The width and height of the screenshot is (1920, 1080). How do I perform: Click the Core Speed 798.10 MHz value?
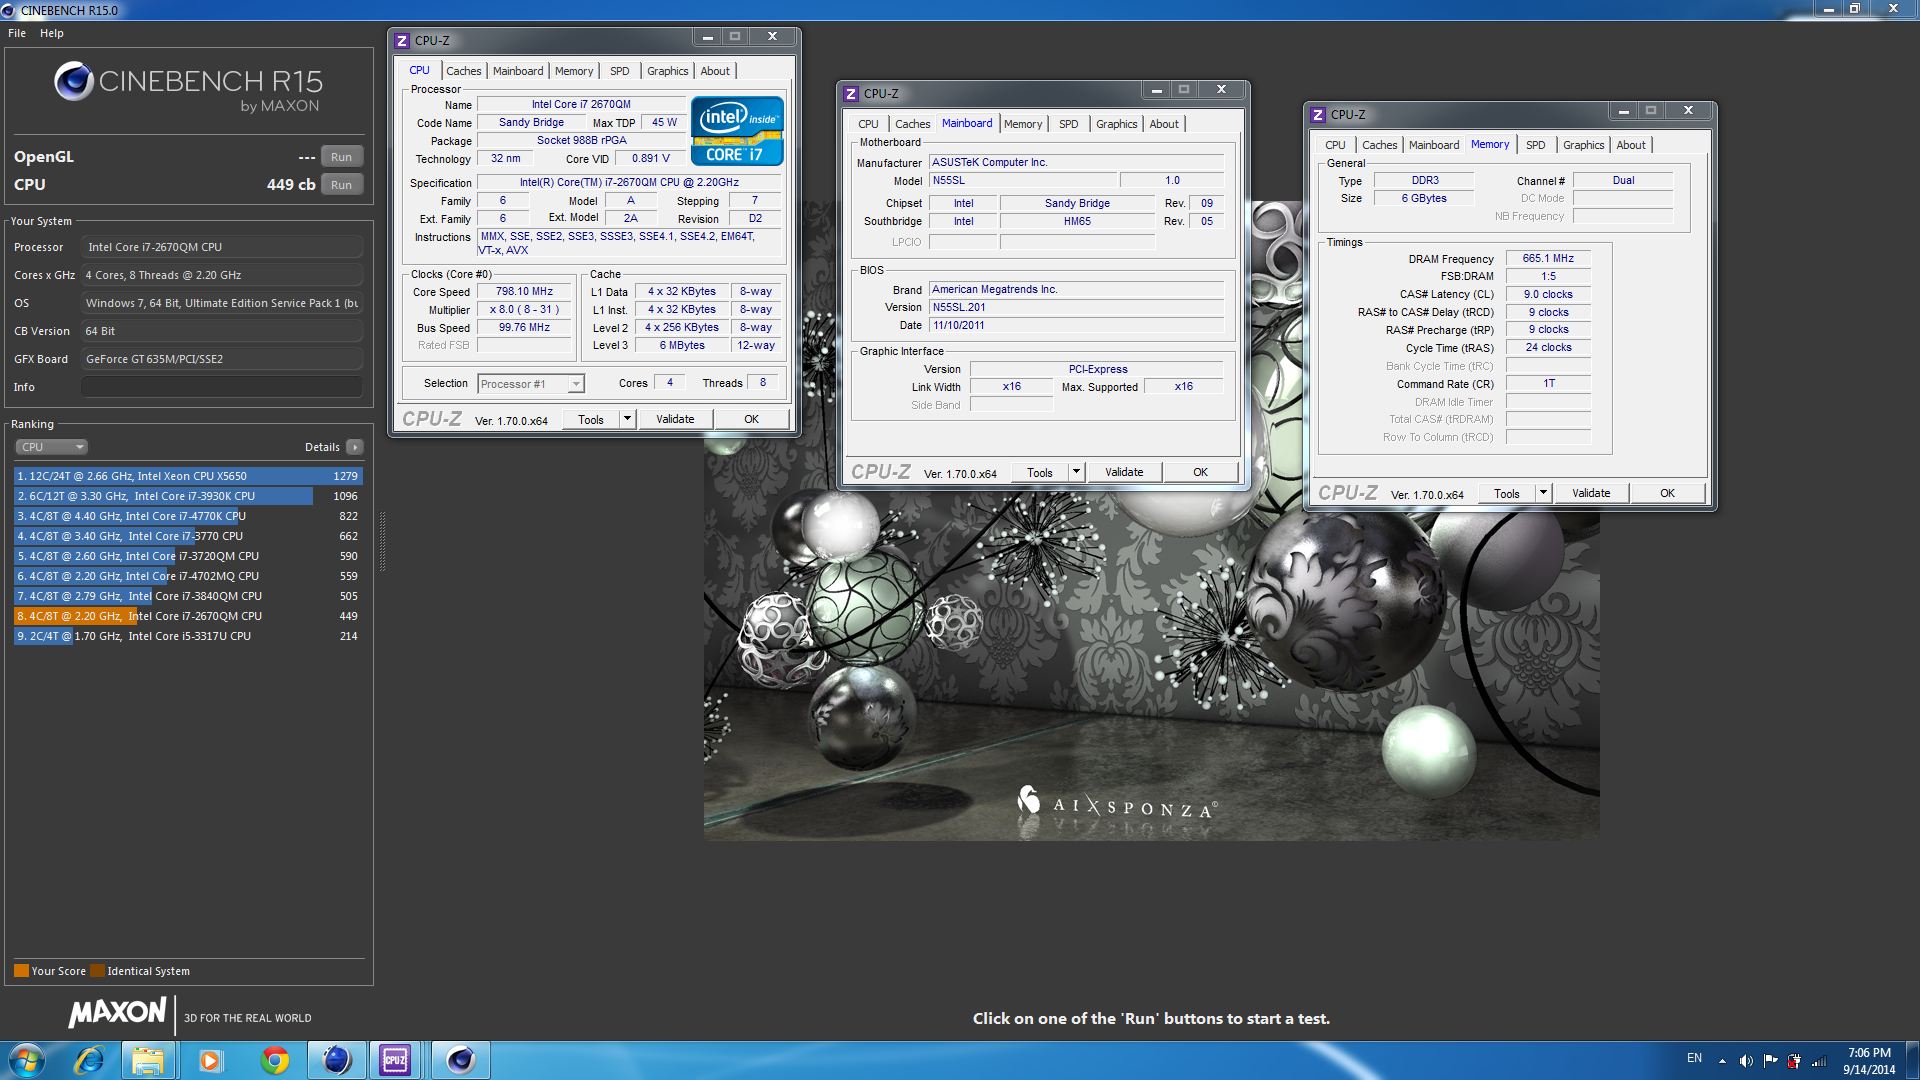pyautogui.click(x=524, y=292)
